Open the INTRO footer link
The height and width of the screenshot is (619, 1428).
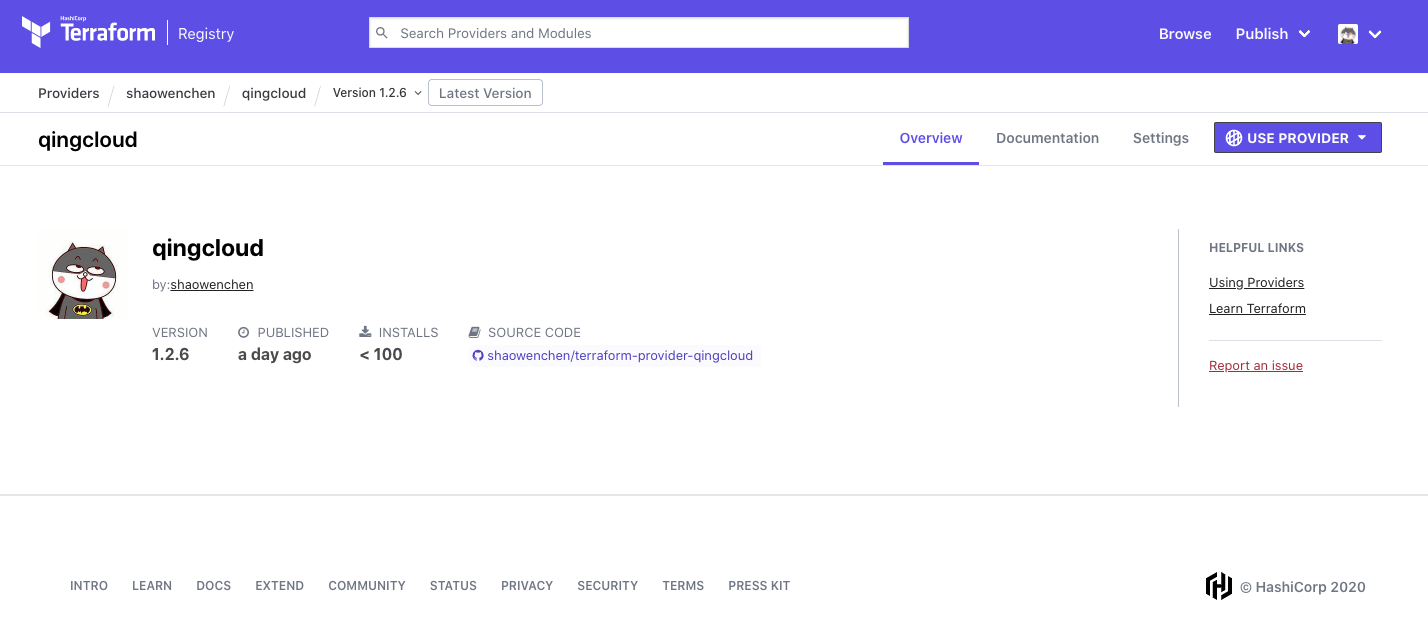click(x=89, y=586)
